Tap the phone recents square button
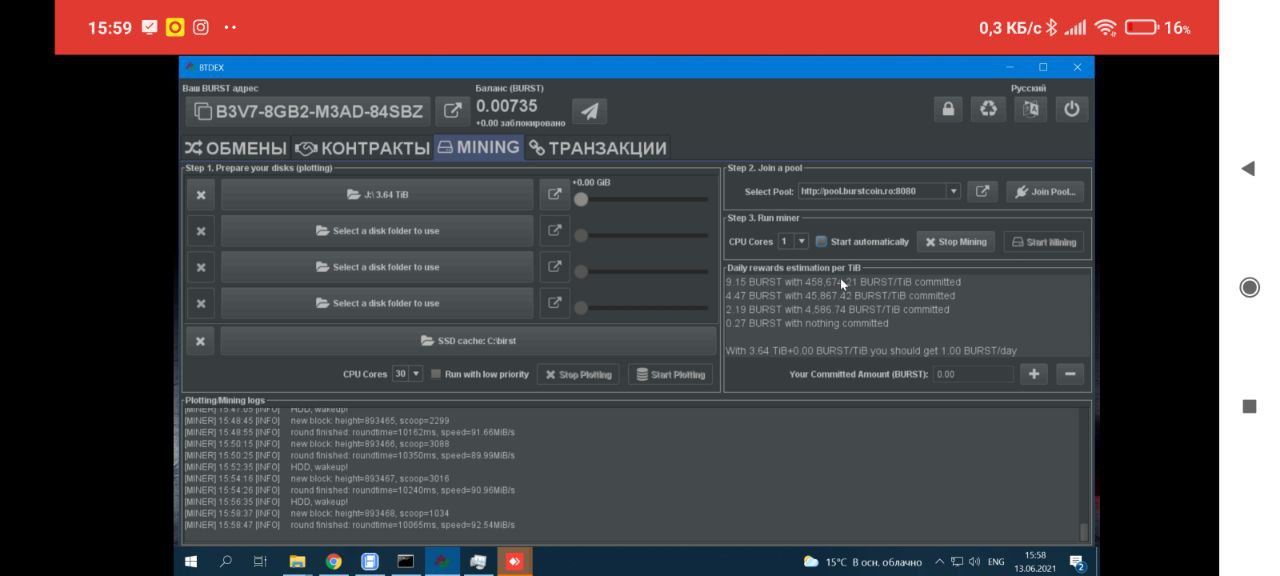This screenshot has width=1280, height=576. pos(1249,406)
